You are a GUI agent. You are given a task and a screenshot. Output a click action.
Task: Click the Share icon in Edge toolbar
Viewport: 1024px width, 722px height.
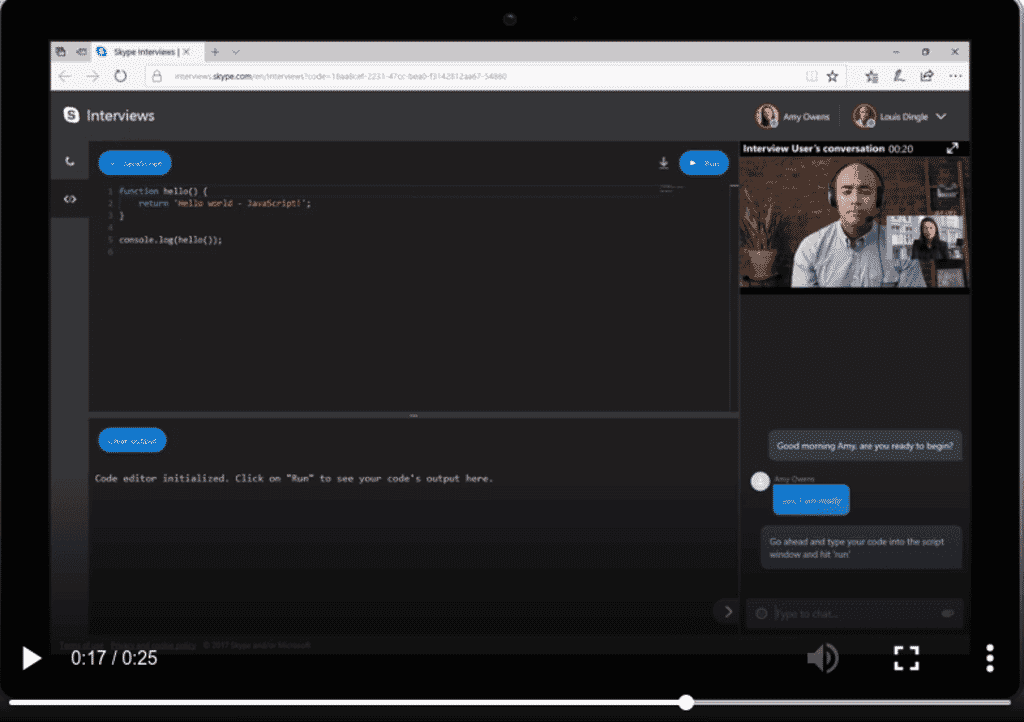[x=927, y=76]
